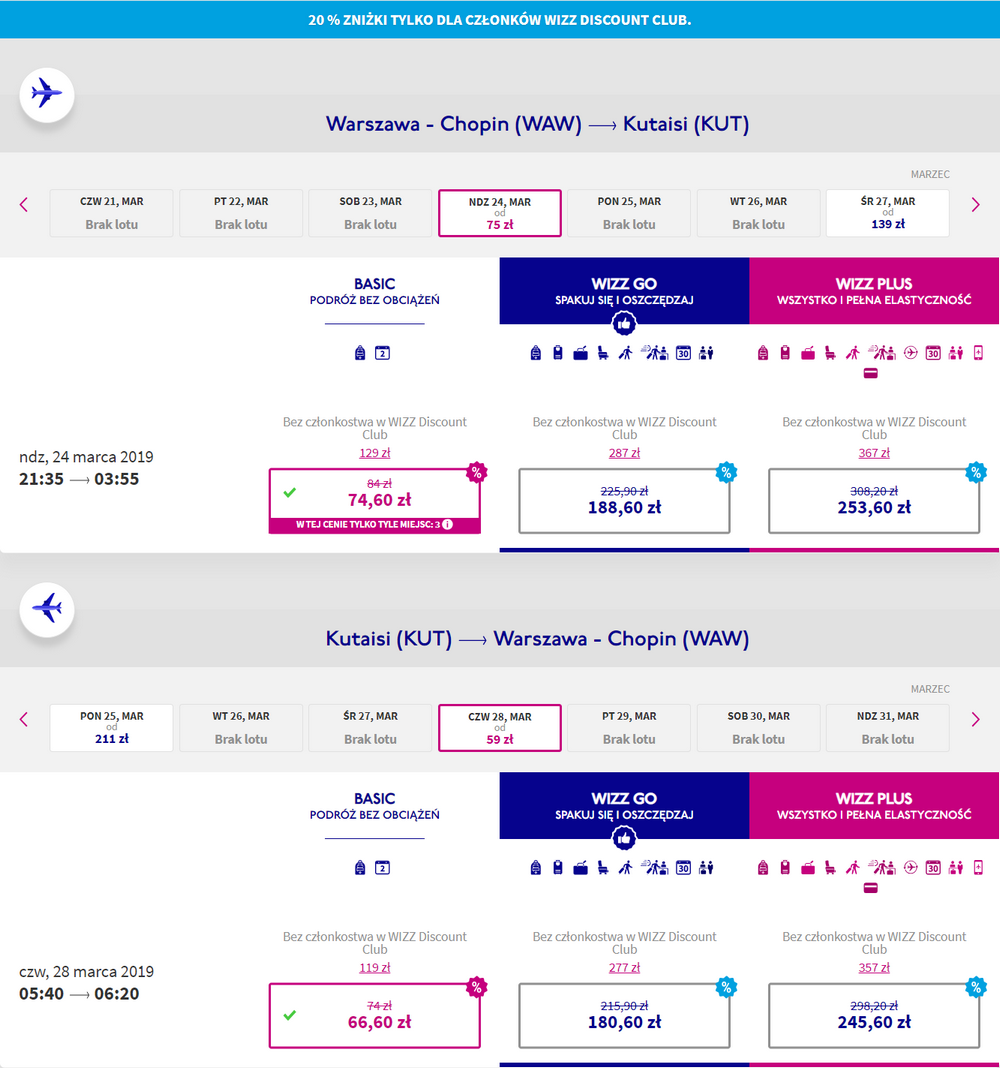Click return WIZZ GO calendar '30' icon

point(683,868)
